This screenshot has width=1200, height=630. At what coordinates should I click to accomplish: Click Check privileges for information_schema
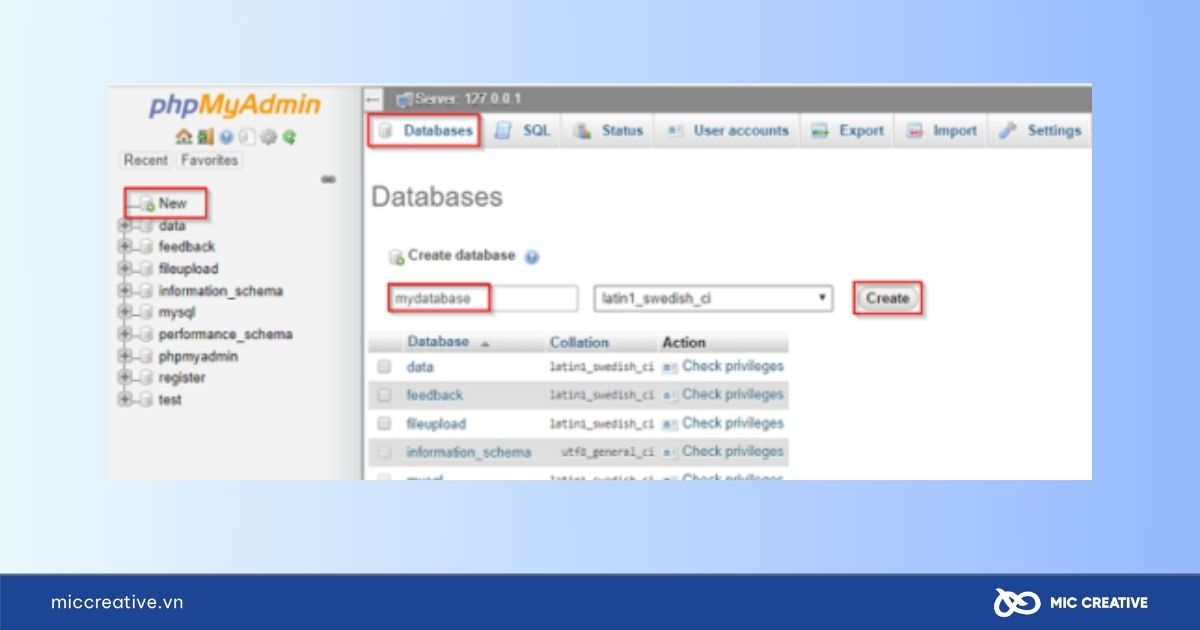tap(733, 452)
